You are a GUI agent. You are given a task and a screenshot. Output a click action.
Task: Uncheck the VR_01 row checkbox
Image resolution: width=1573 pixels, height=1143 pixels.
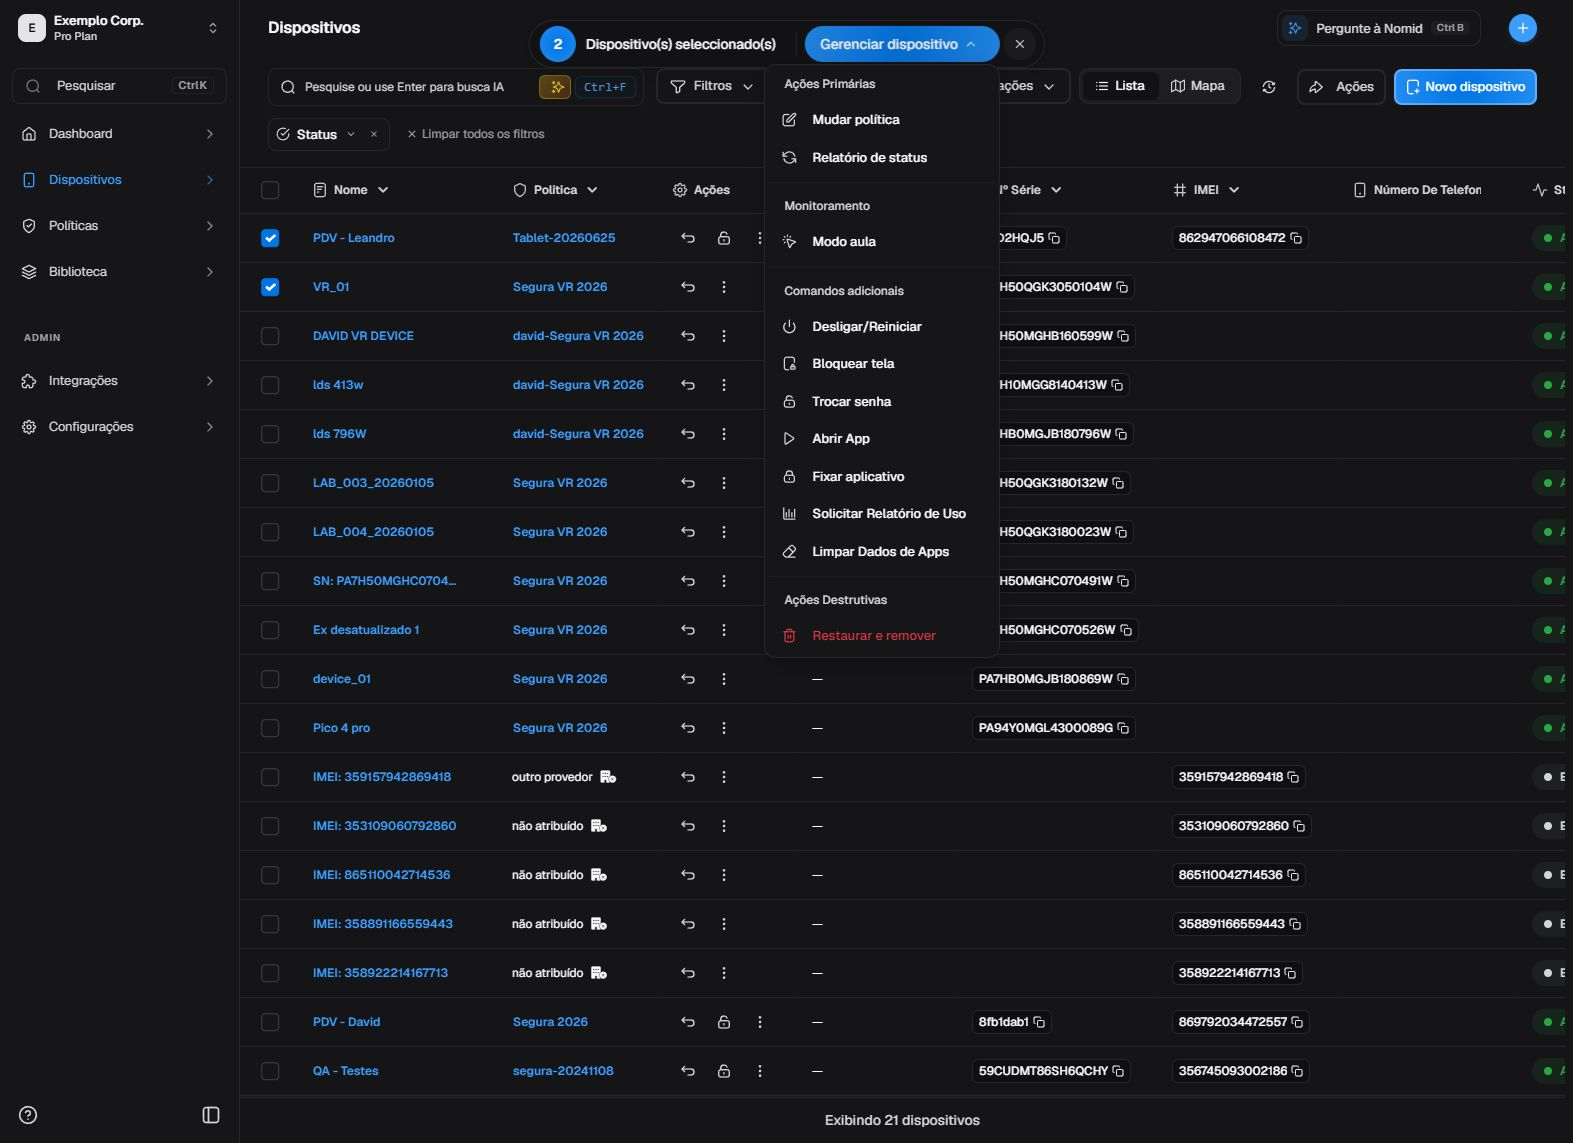tap(270, 287)
